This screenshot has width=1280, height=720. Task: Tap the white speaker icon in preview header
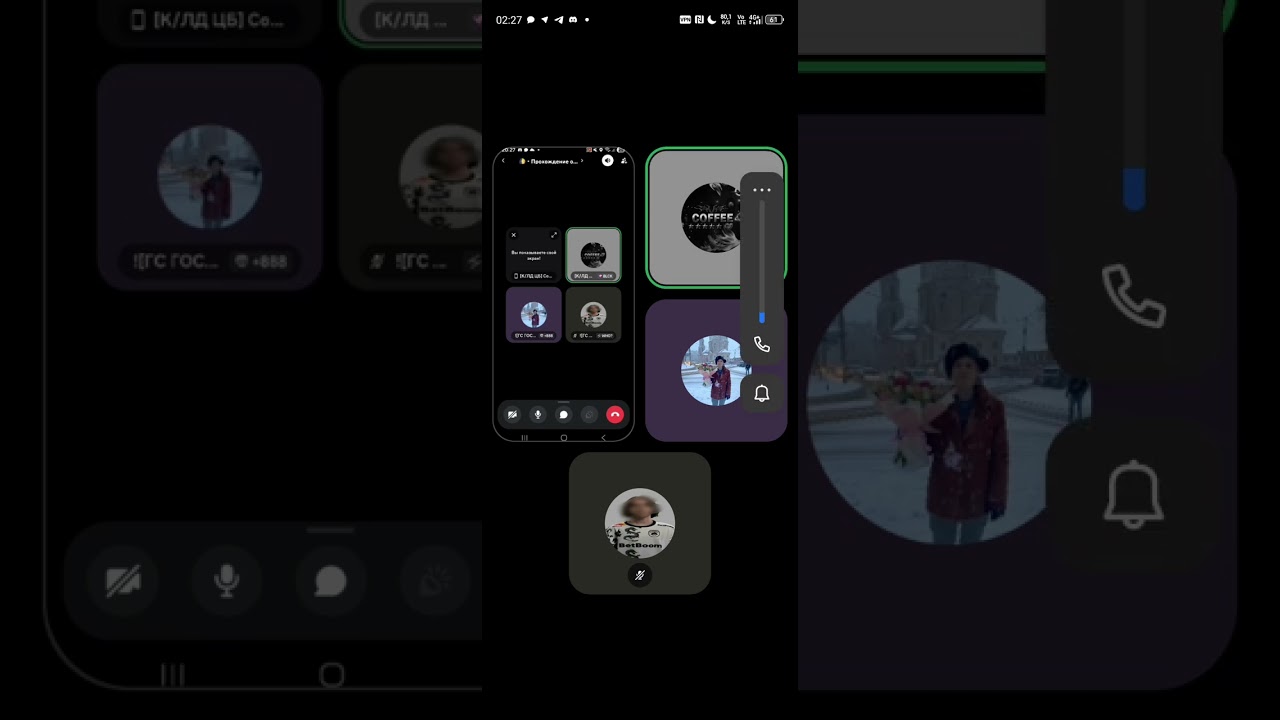(607, 160)
